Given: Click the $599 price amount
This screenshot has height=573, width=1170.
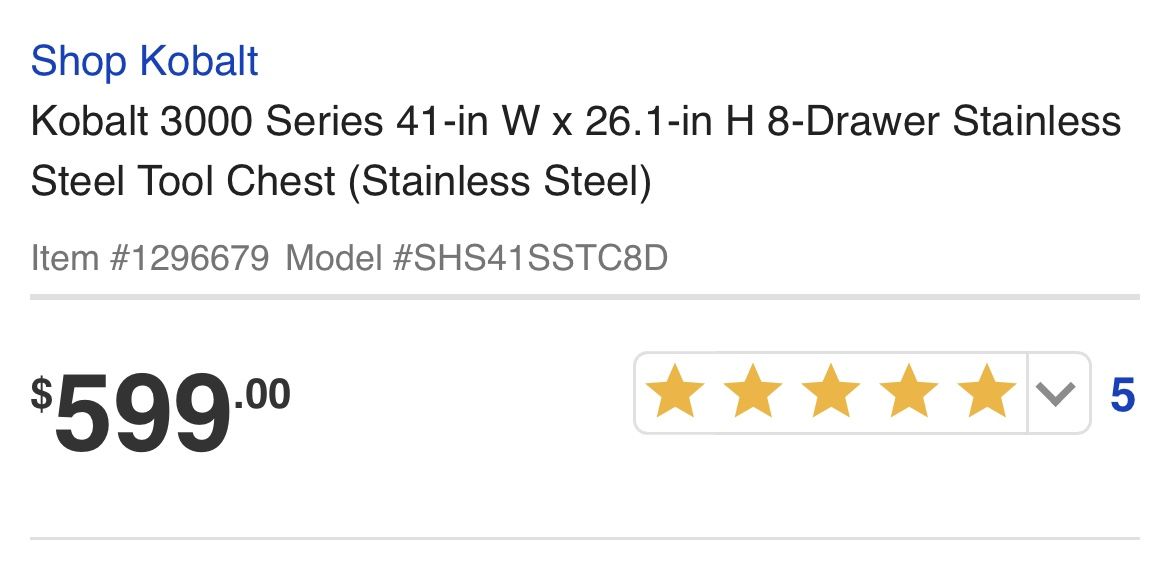Looking at the screenshot, I should 142,414.
